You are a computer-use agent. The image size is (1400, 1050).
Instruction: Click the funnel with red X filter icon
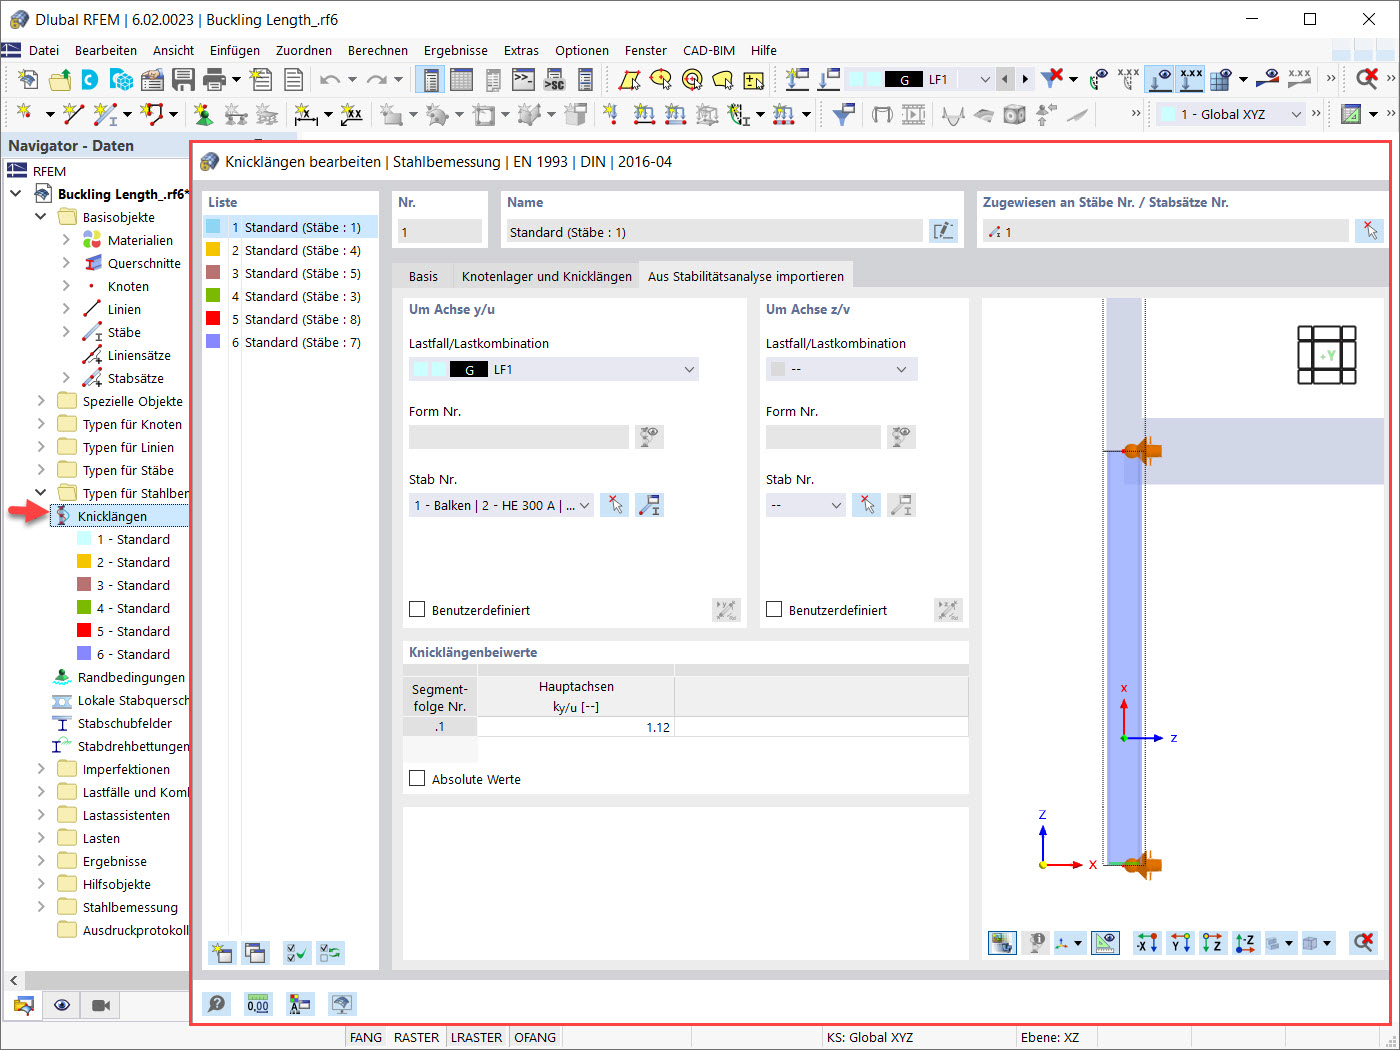(1051, 79)
